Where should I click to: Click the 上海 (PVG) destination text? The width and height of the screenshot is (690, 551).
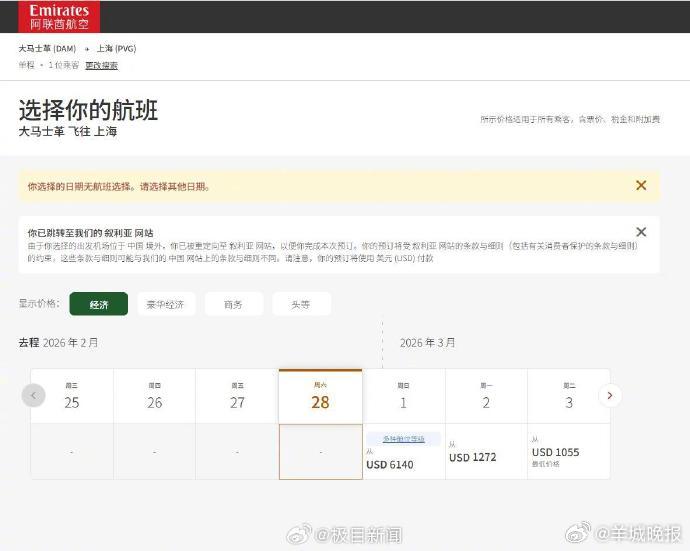117,48
